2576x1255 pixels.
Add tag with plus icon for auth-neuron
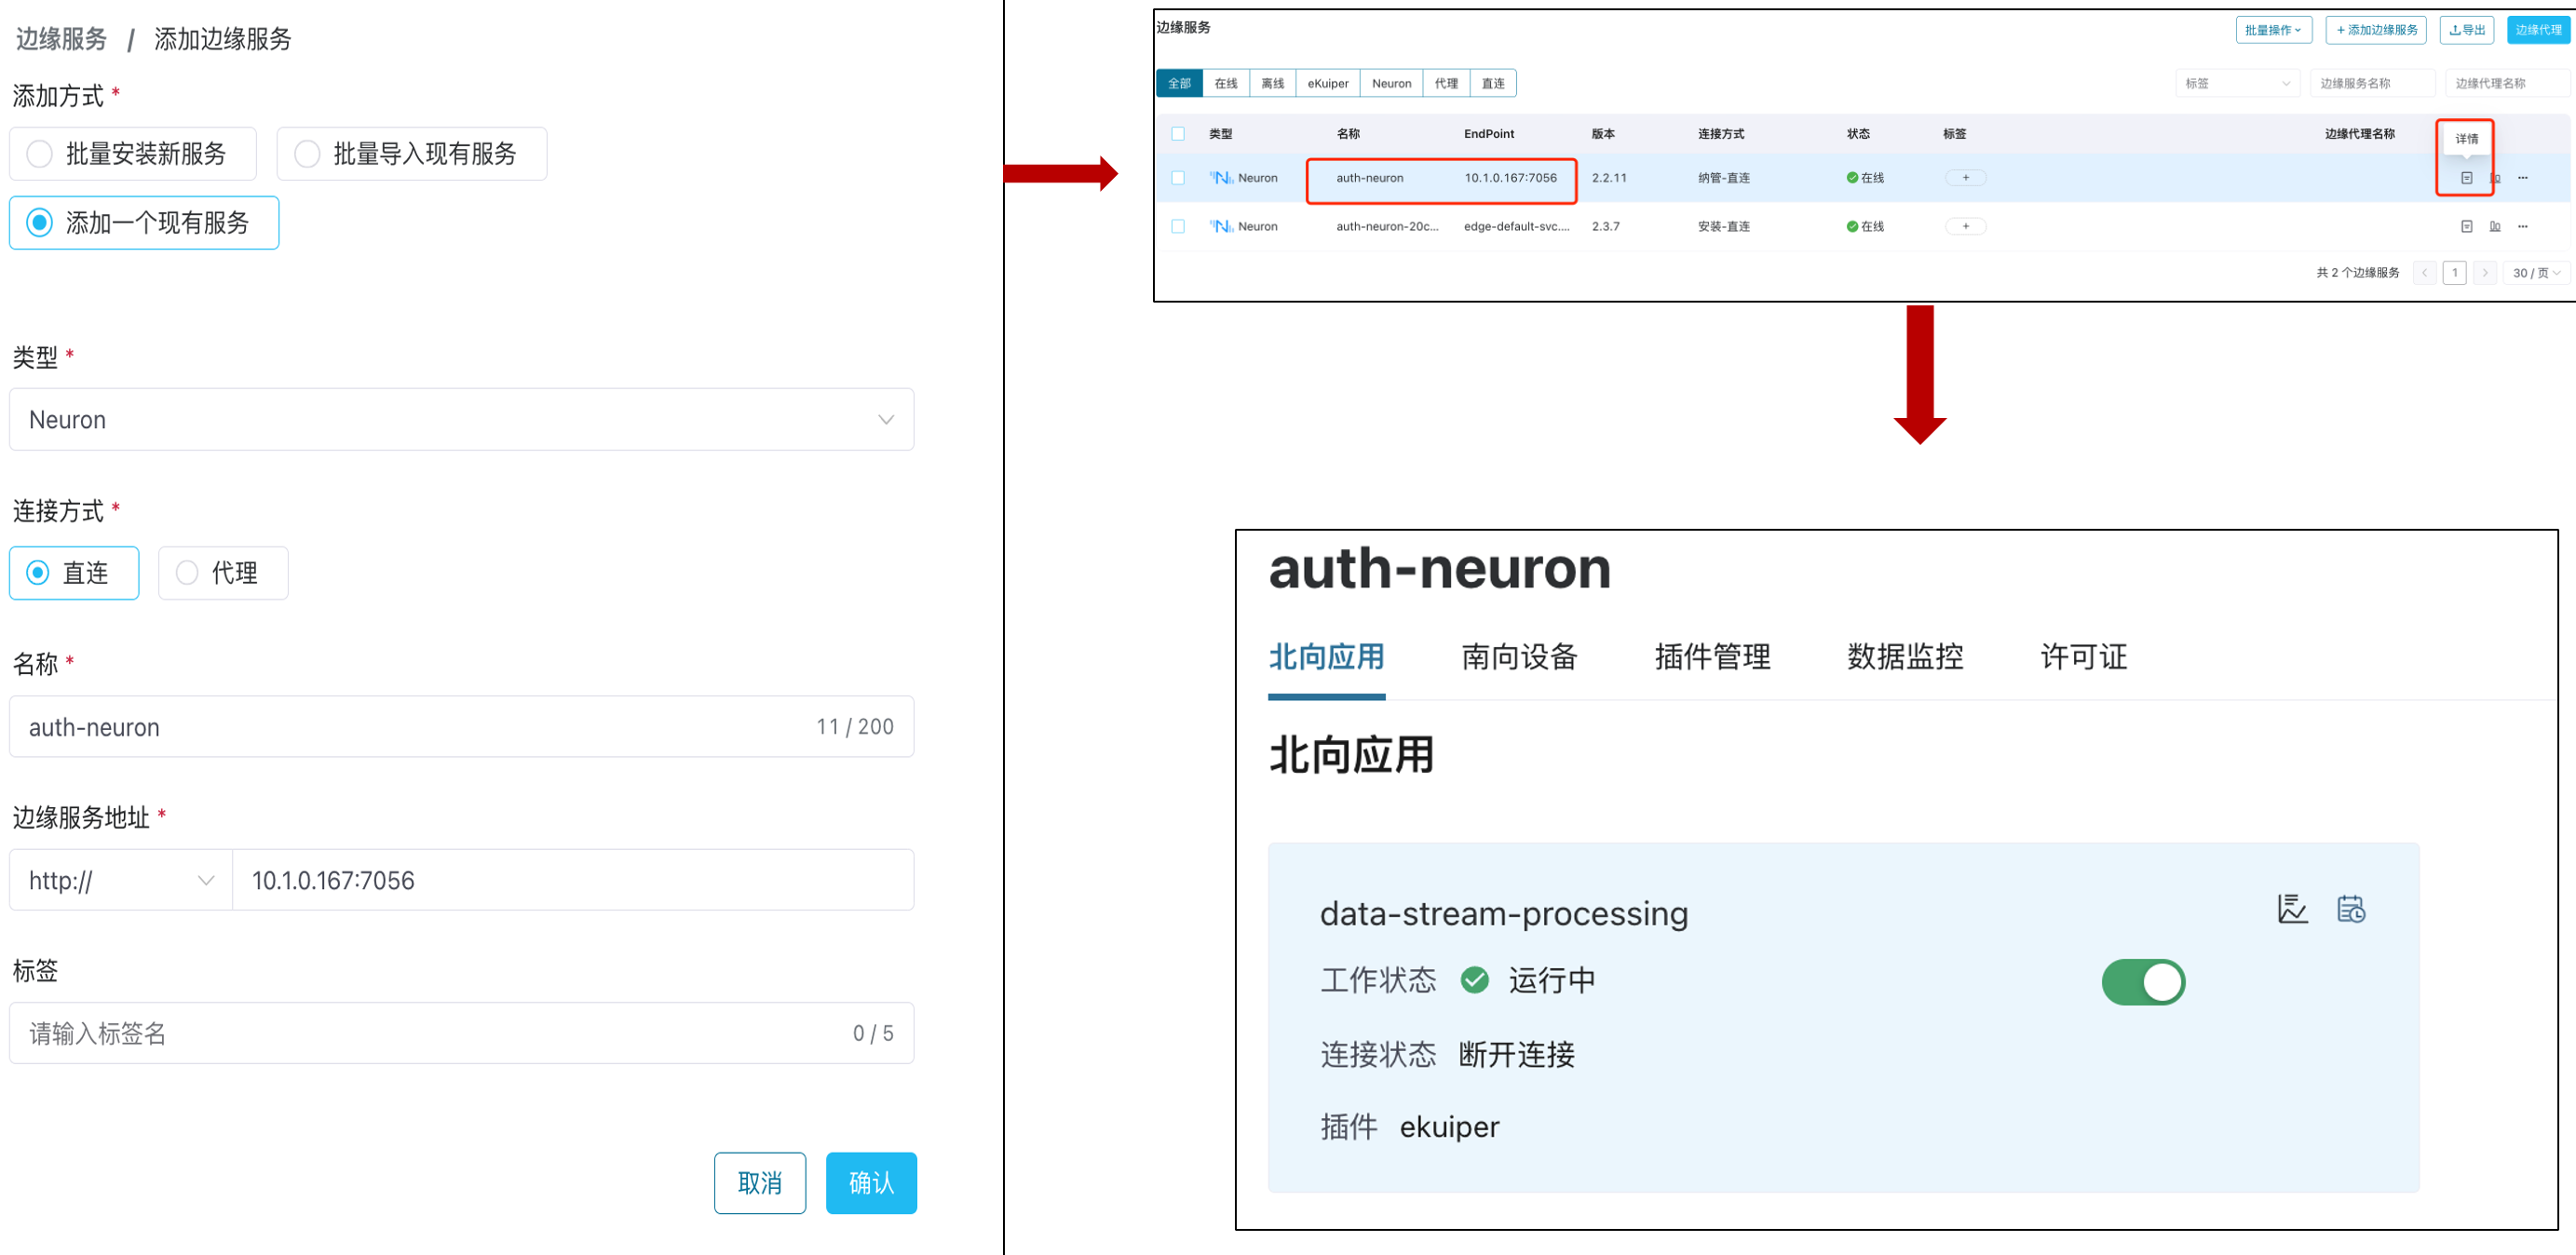click(x=1965, y=178)
